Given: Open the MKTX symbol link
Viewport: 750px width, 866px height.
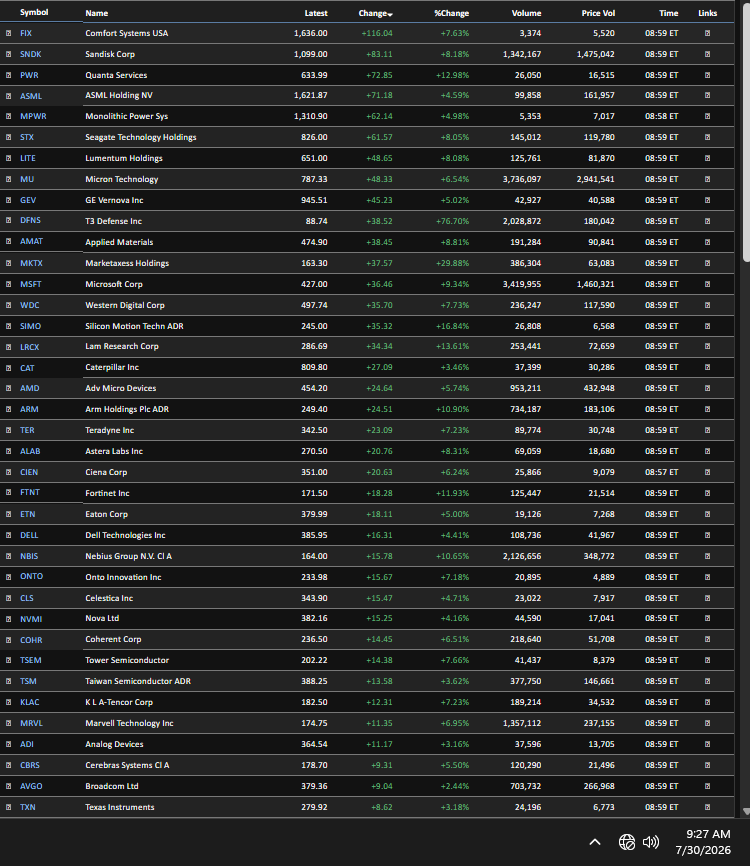Looking at the screenshot, I should (x=31, y=263).
